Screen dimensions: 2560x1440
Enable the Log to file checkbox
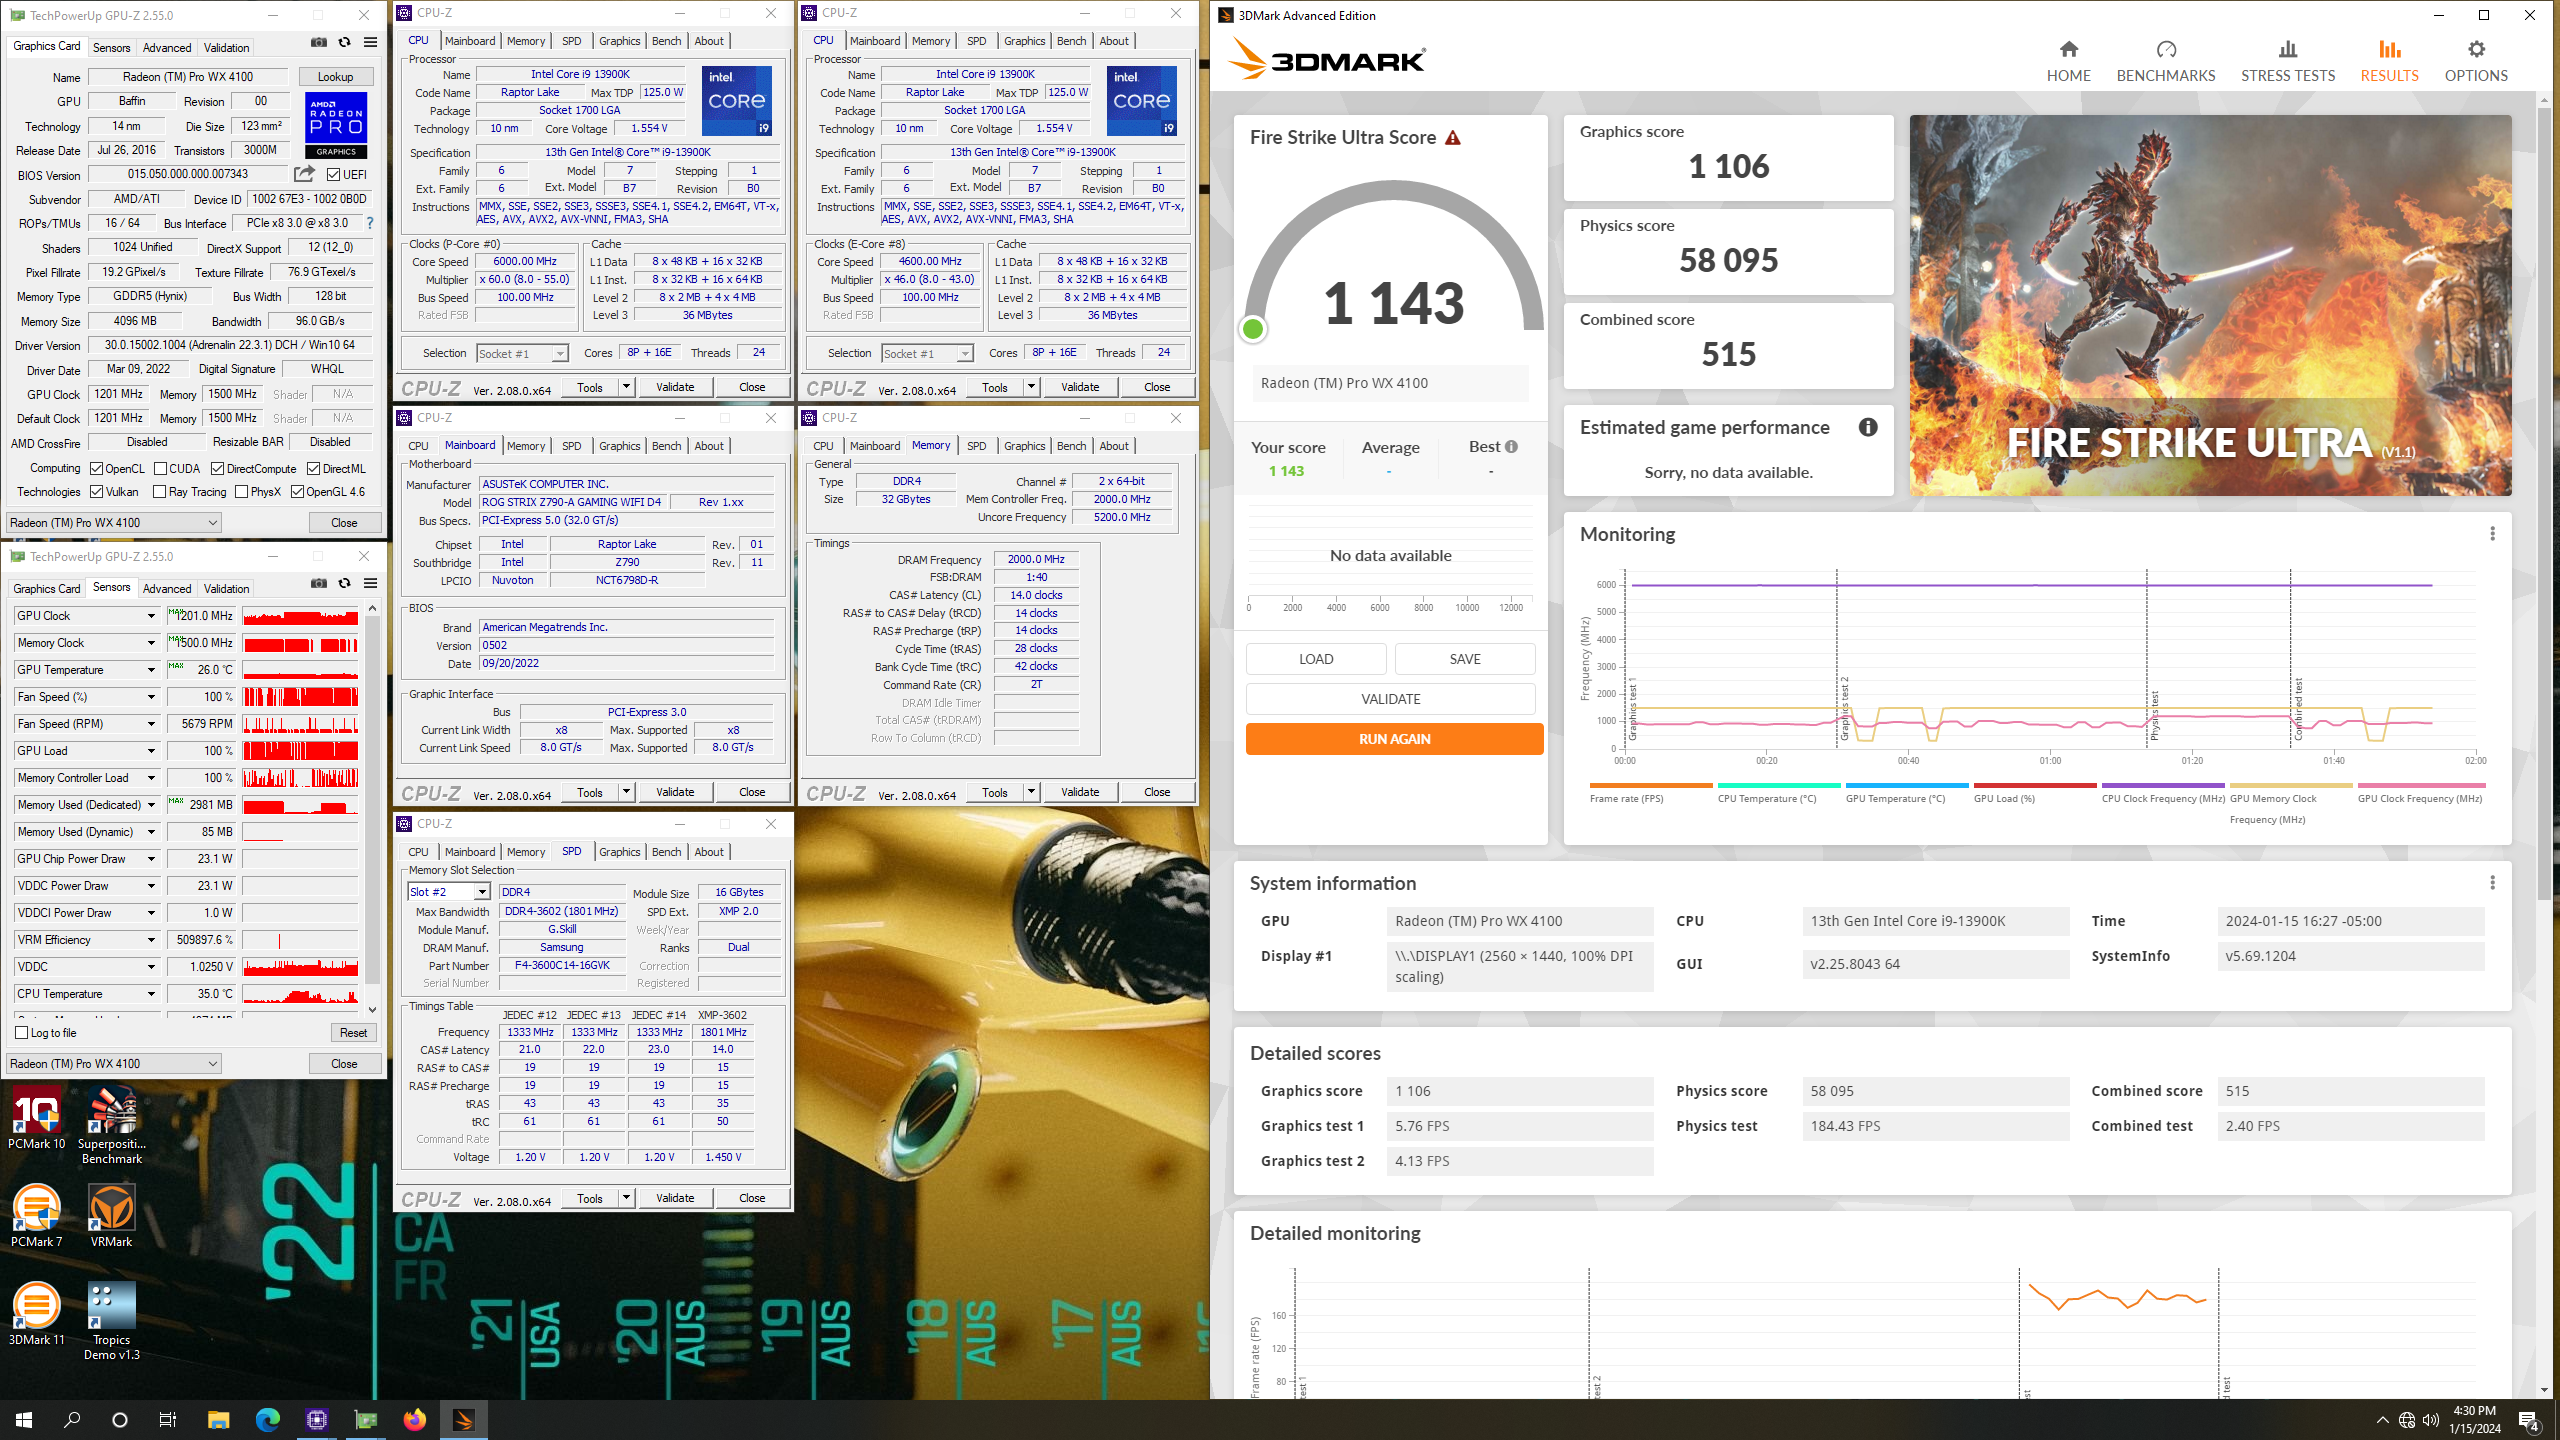point(22,1032)
